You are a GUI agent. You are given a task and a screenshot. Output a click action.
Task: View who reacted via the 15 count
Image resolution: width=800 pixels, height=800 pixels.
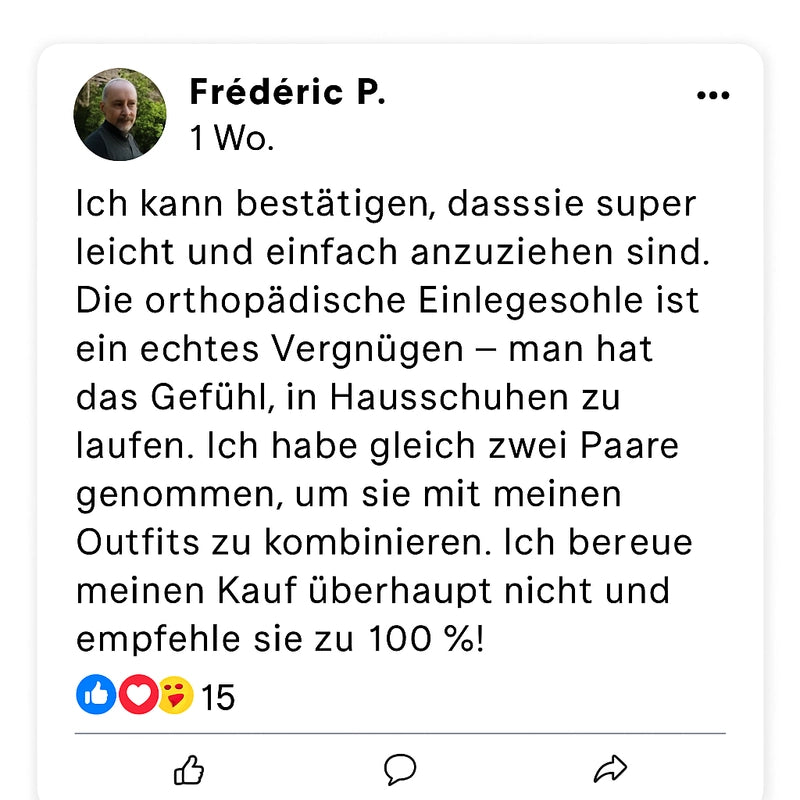pos(218,697)
